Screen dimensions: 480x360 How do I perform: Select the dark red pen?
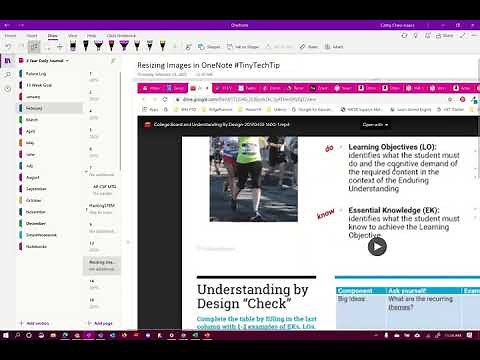point(111,46)
